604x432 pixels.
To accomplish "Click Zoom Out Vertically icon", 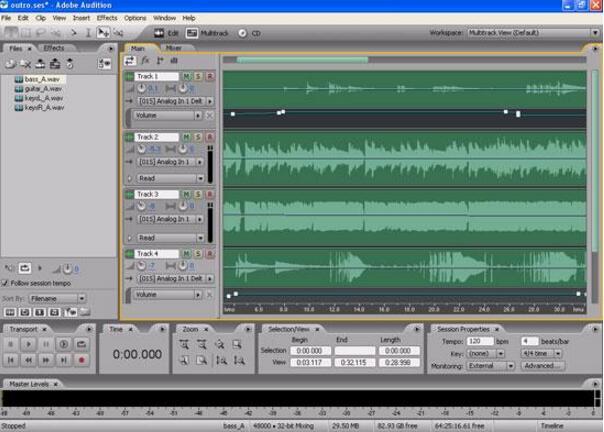I will [239, 360].
